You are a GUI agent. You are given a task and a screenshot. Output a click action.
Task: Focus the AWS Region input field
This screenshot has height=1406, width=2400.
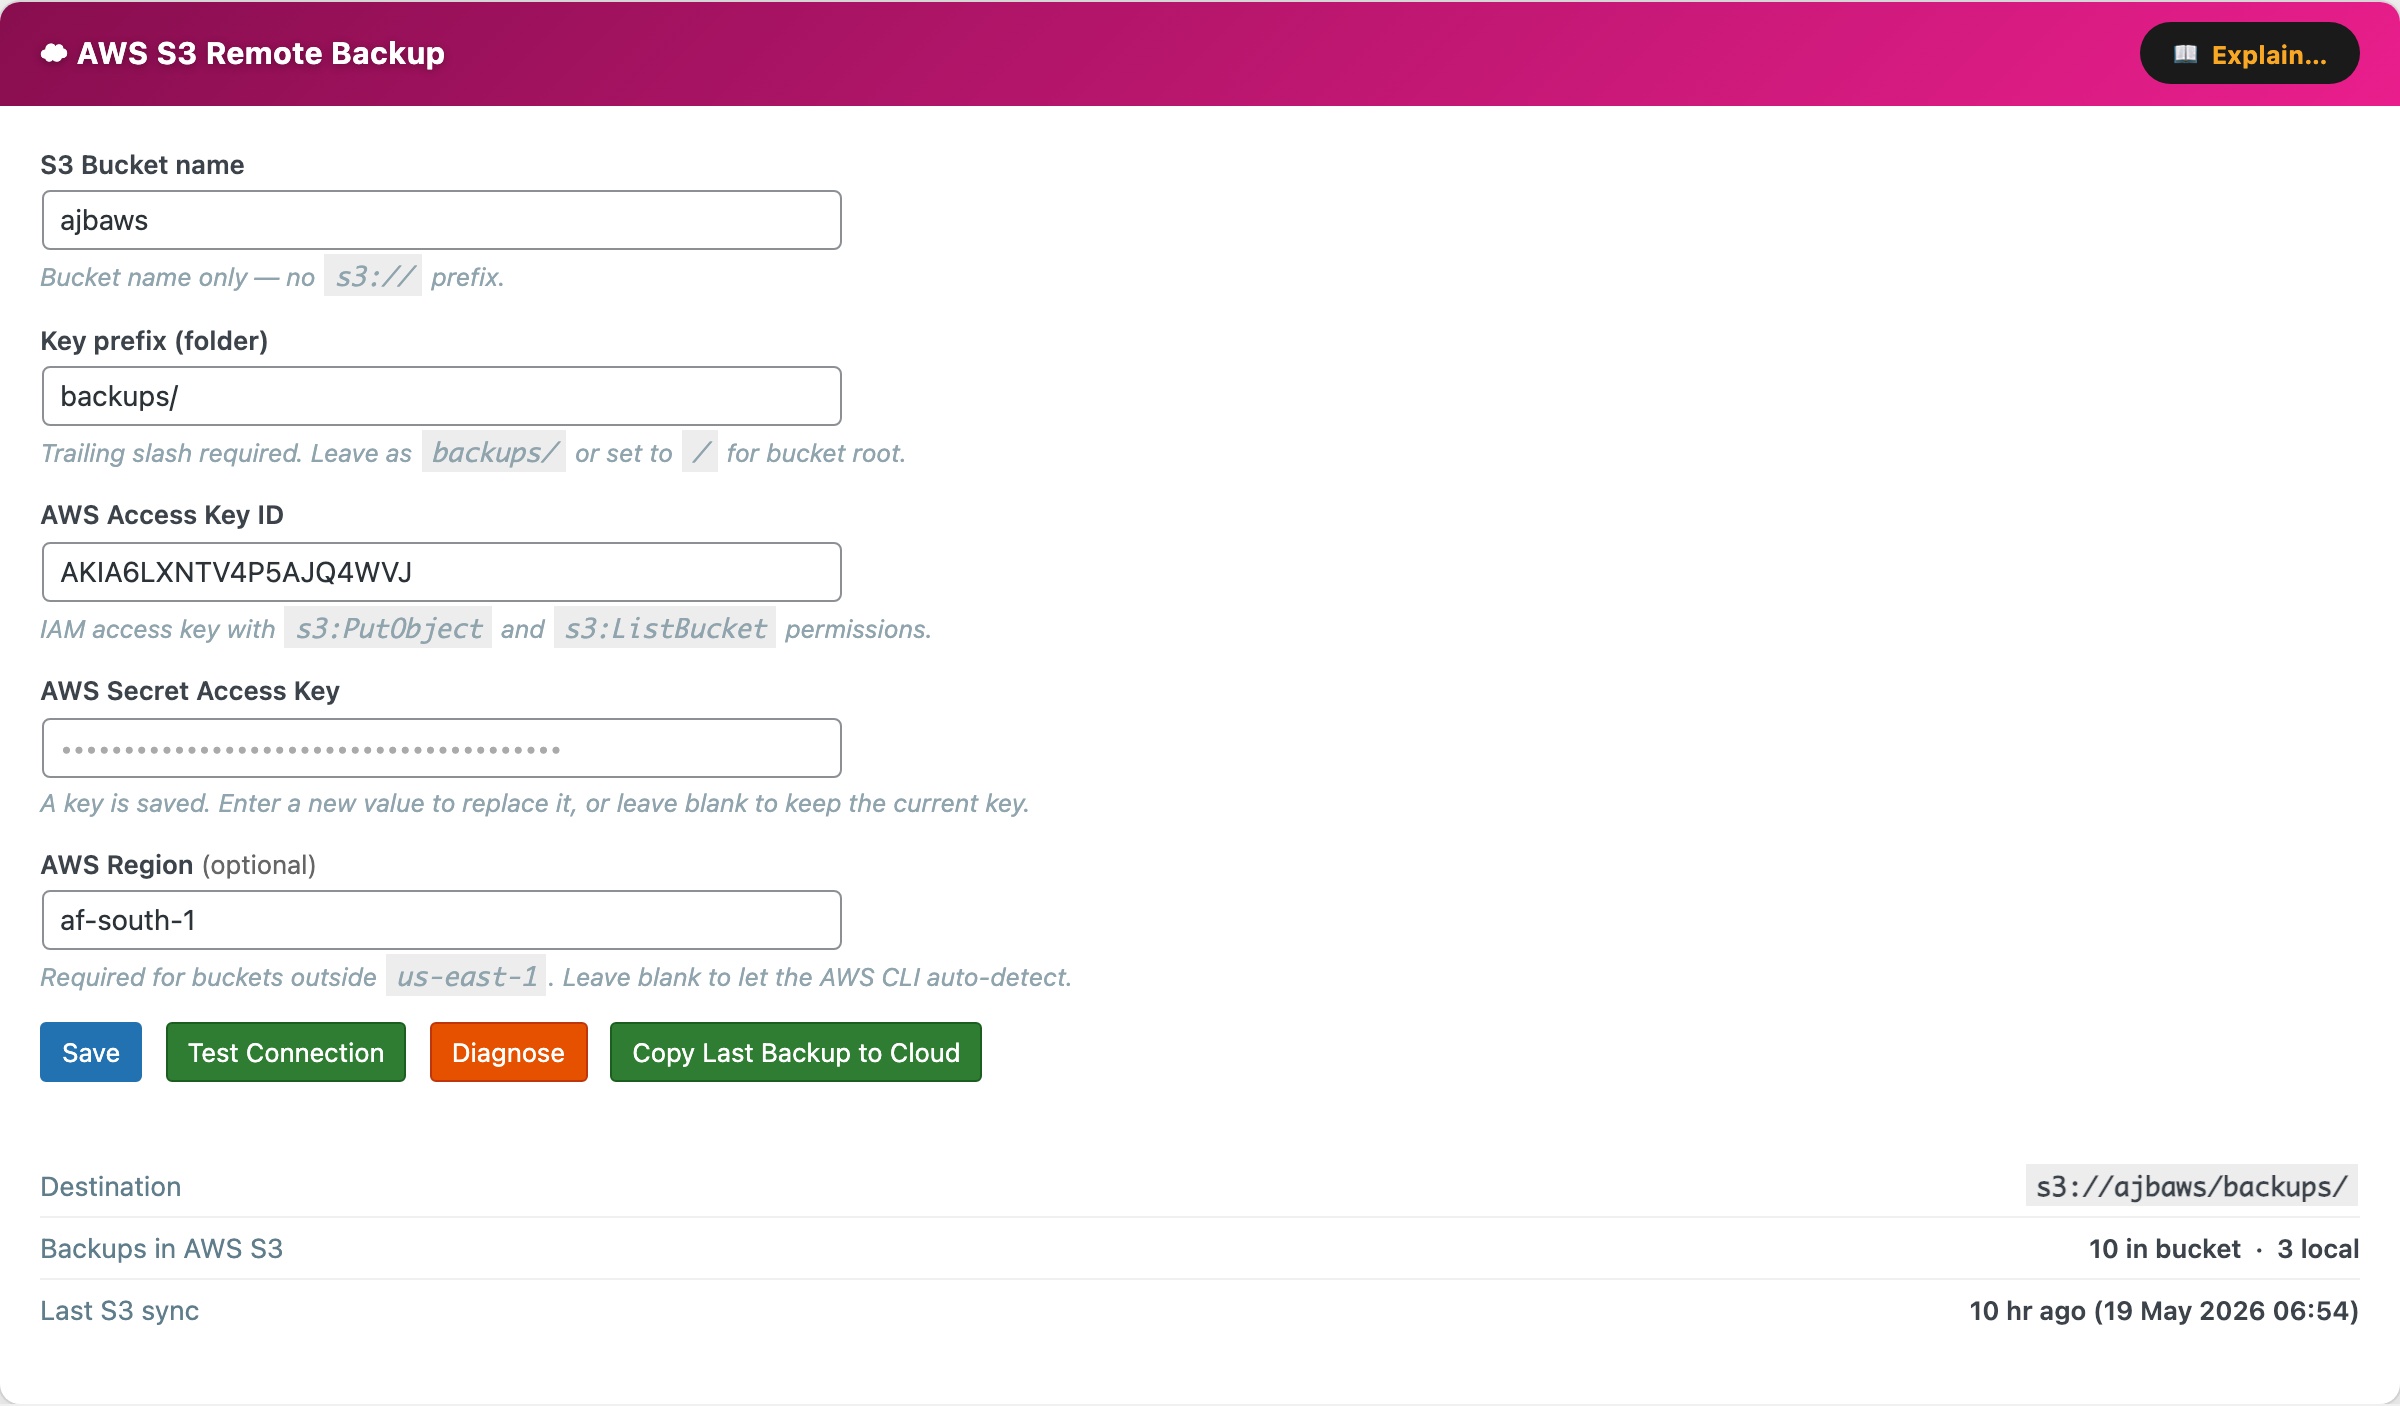pyautogui.click(x=441, y=920)
